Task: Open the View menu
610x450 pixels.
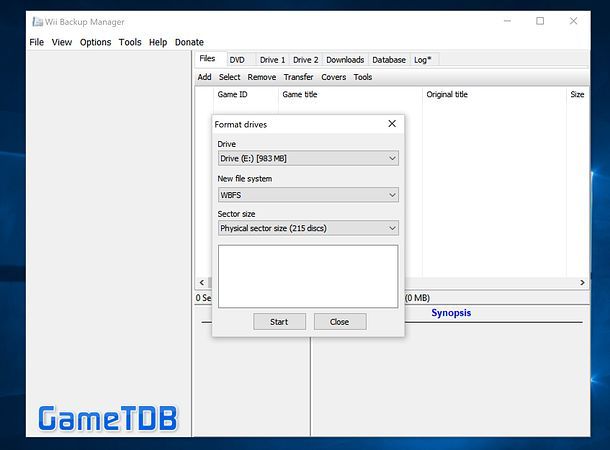Action: coord(62,42)
